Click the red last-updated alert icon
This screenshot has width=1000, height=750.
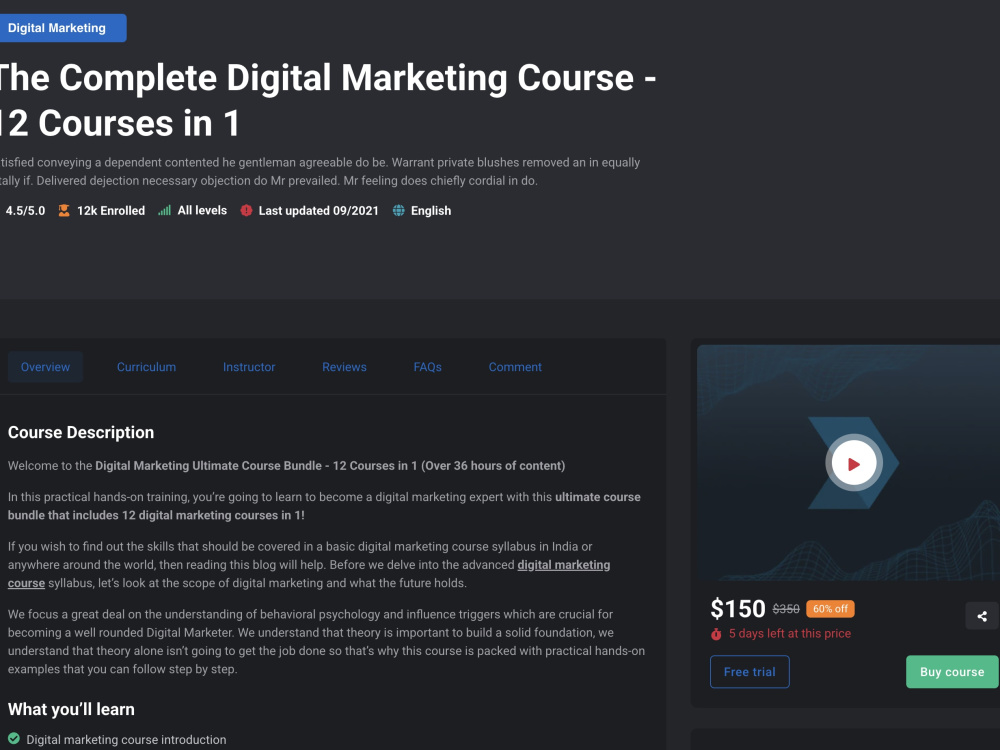pyautogui.click(x=246, y=210)
